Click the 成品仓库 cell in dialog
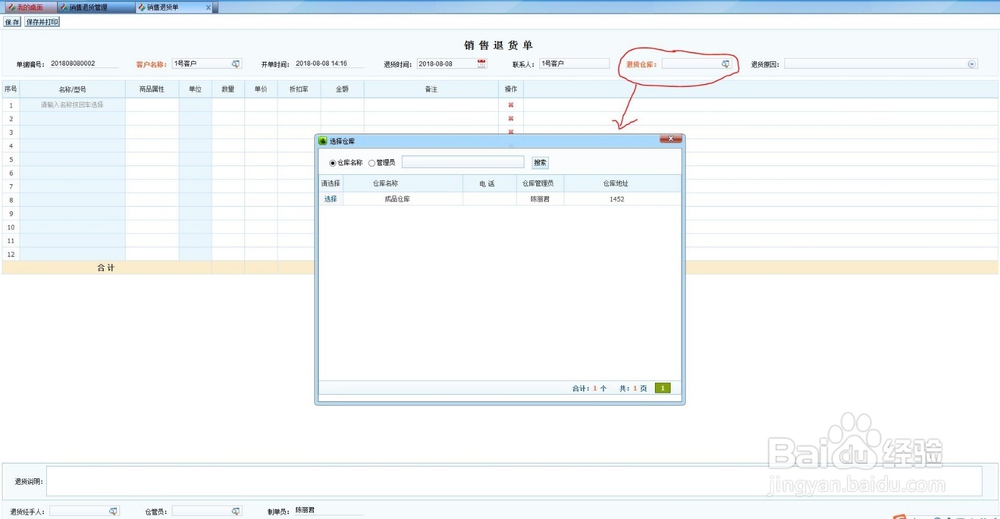Screen dimensions: 1000x519 397,199
